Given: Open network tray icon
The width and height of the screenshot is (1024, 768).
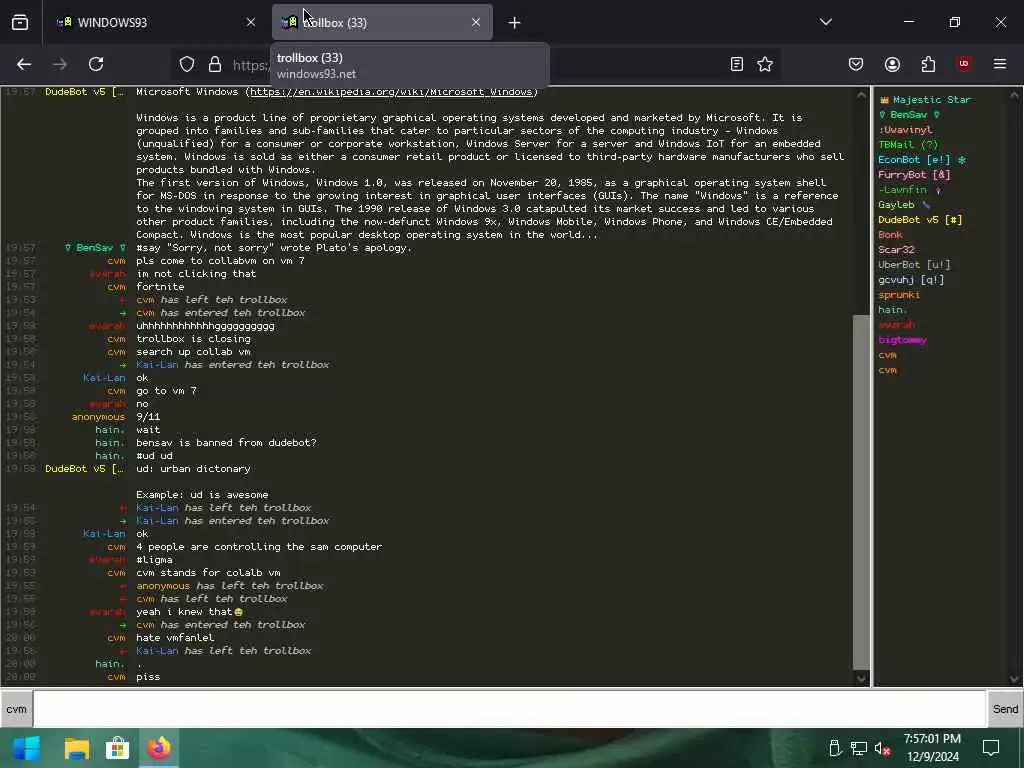Looking at the screenshot, I should tap(859, 748).
